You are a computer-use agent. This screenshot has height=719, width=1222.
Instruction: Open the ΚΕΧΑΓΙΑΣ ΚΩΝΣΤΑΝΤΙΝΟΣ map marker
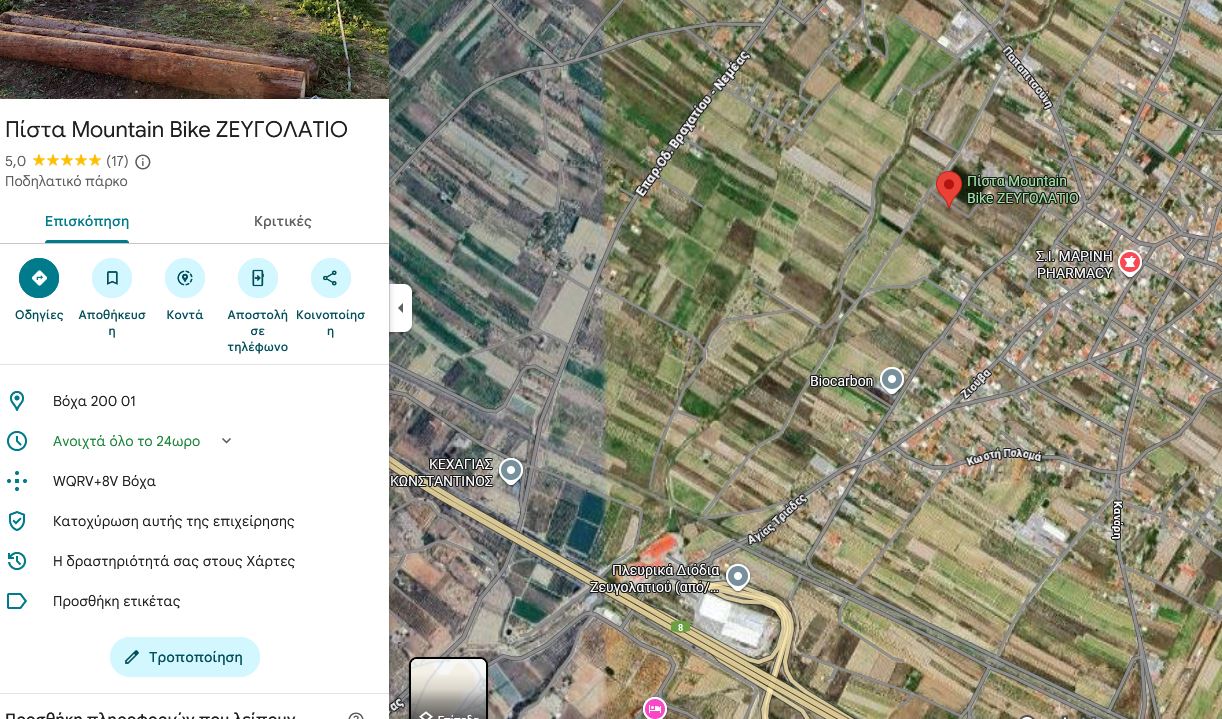511,470
